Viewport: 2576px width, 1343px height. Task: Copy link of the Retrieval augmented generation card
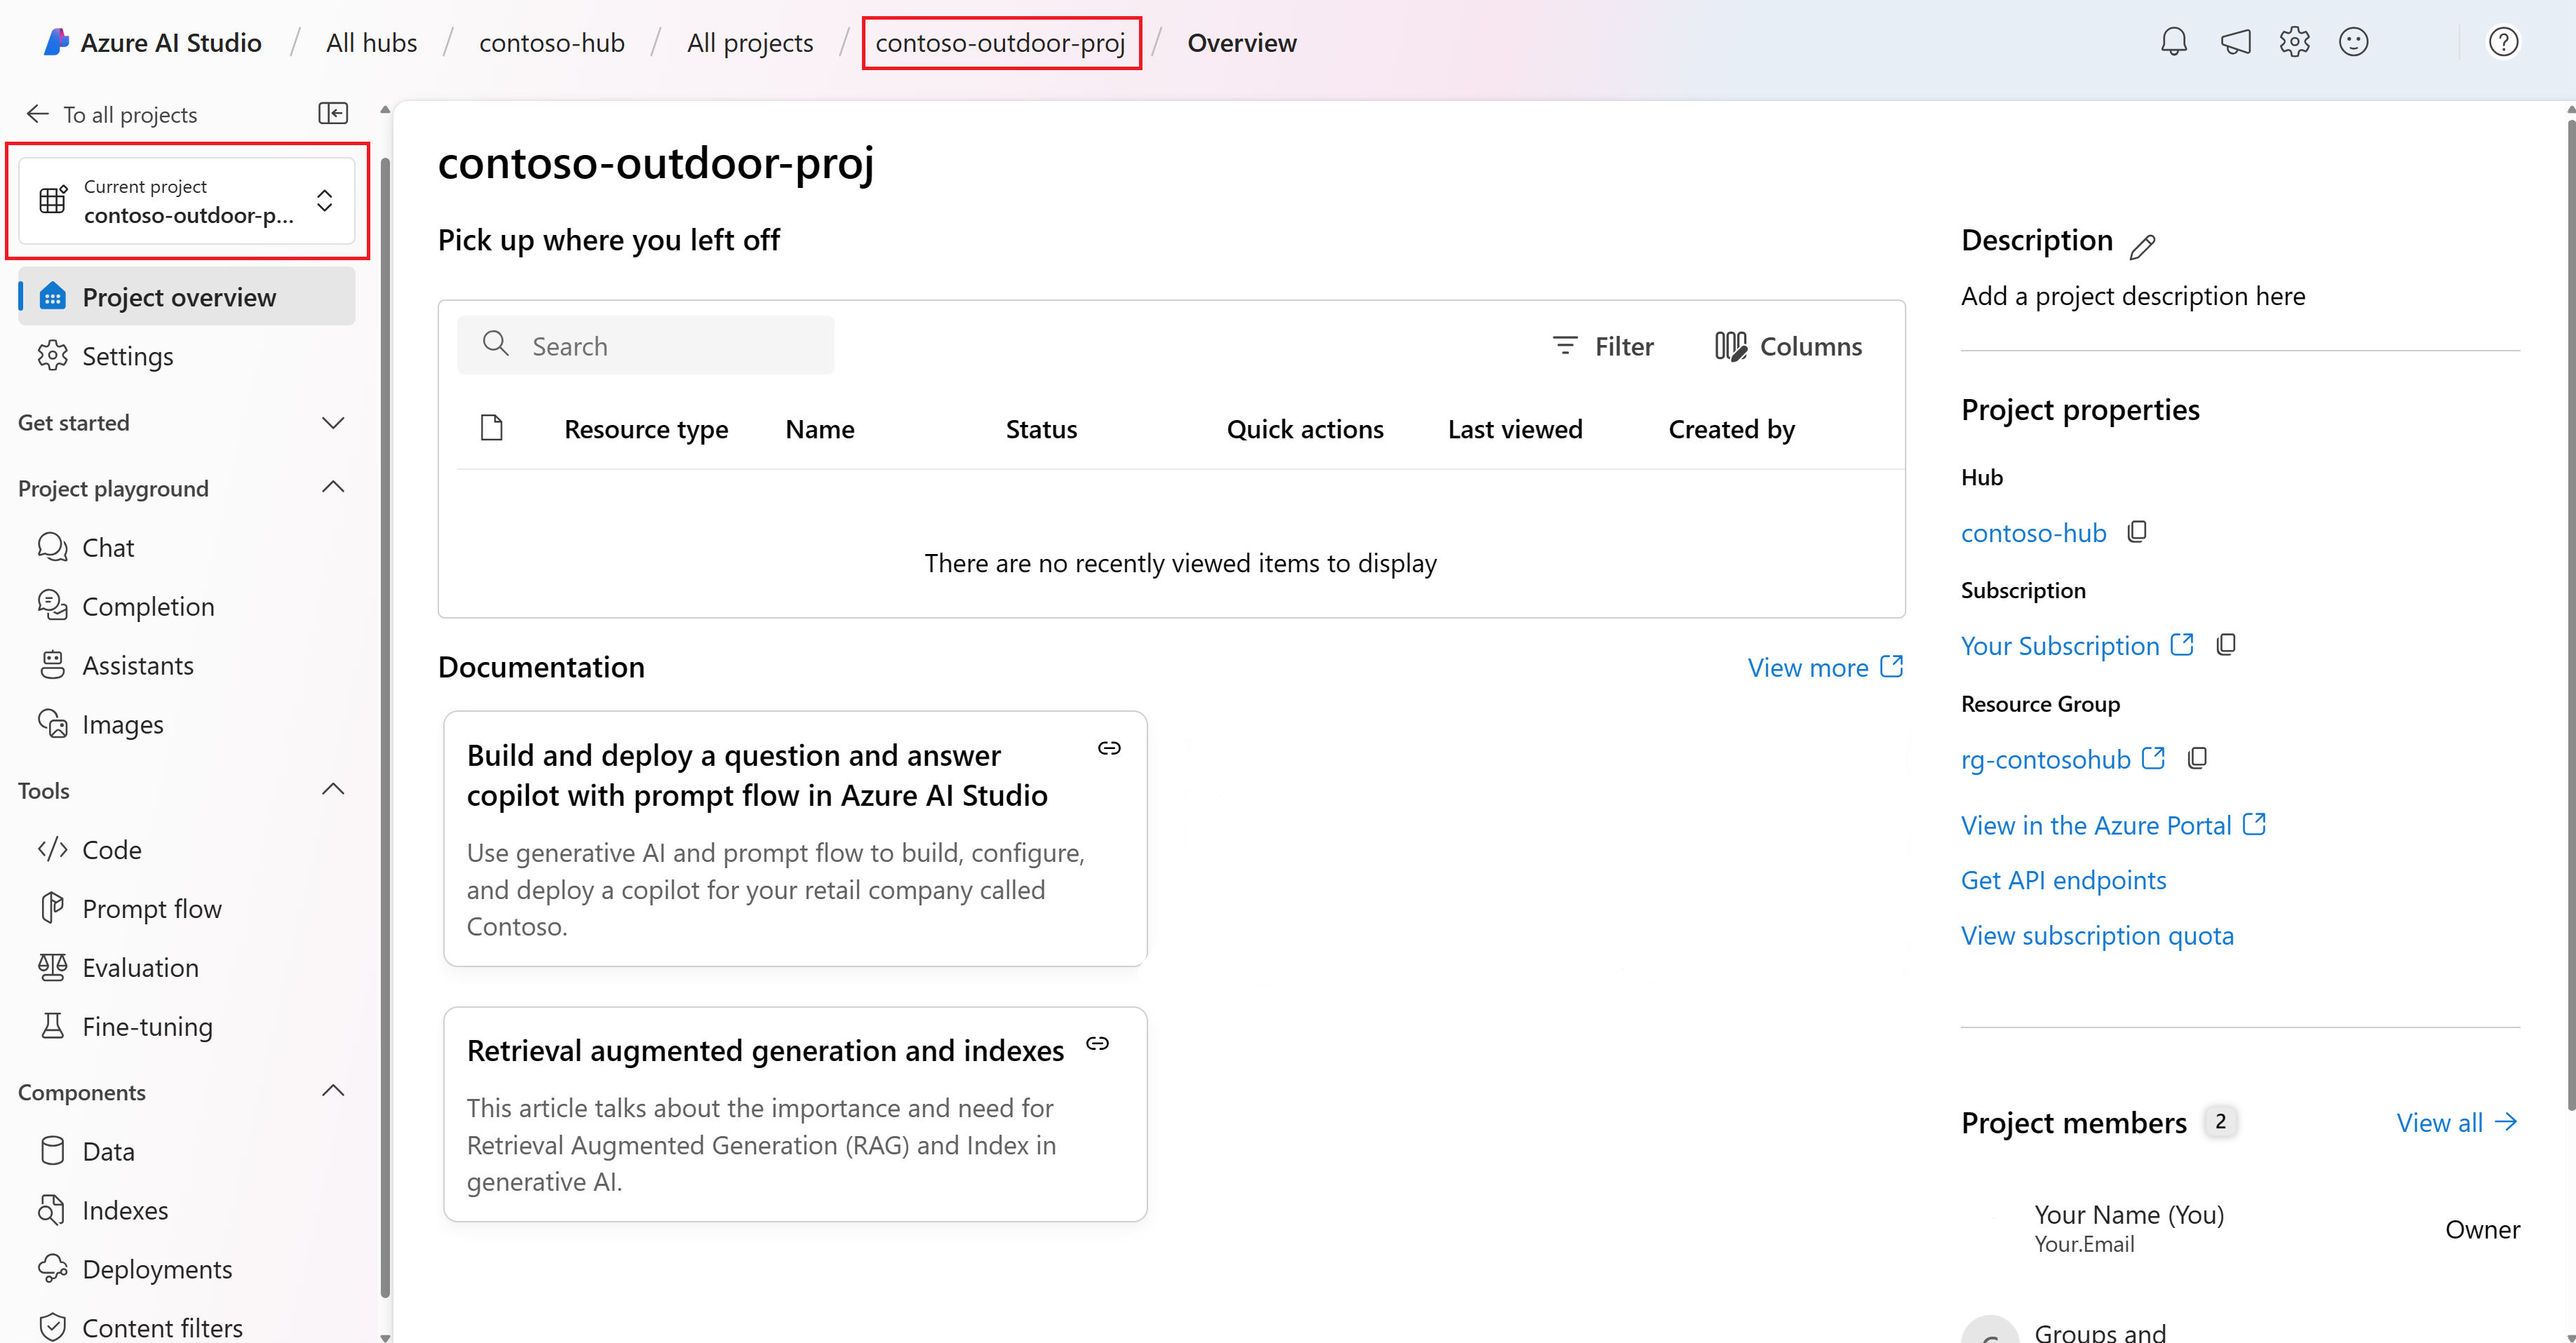coord(1098,1043)
